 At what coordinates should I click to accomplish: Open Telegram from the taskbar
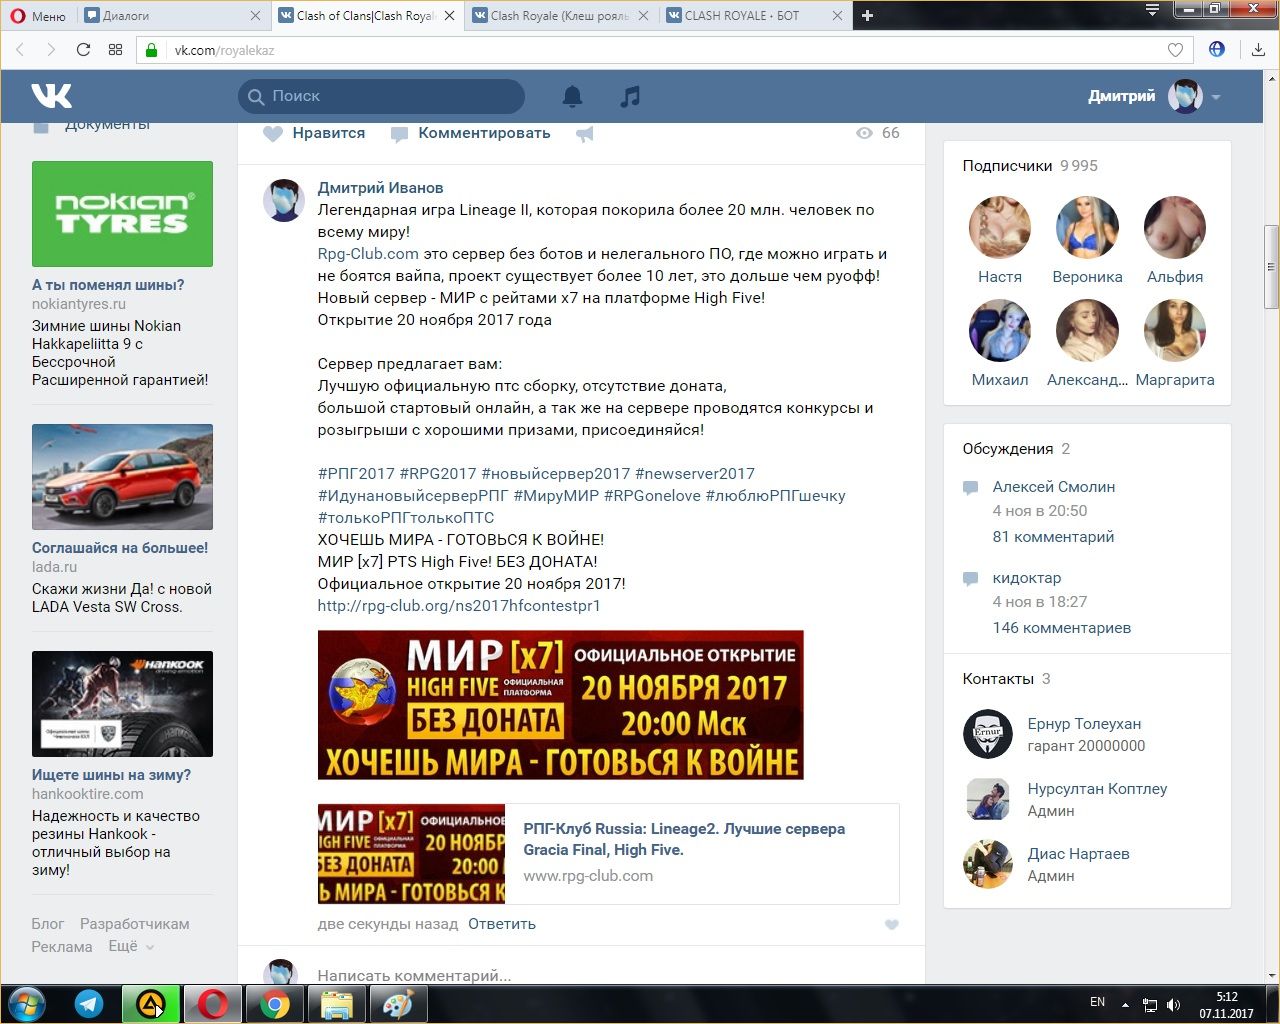coord(89,1004)
